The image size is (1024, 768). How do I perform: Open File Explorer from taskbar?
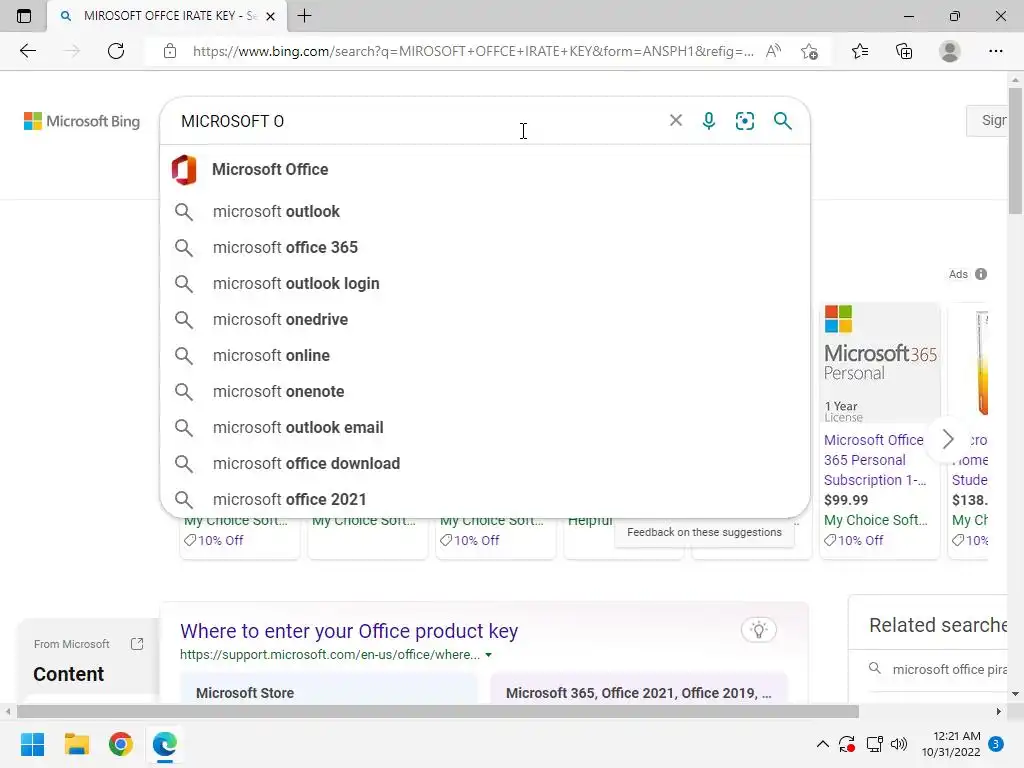(x=76, y=744)
